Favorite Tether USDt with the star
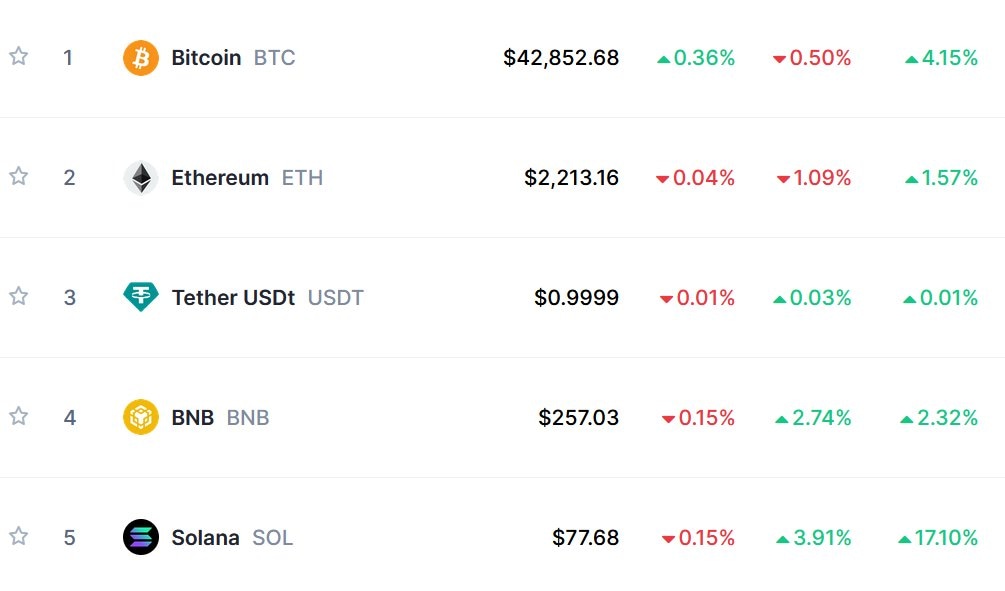 18,296
